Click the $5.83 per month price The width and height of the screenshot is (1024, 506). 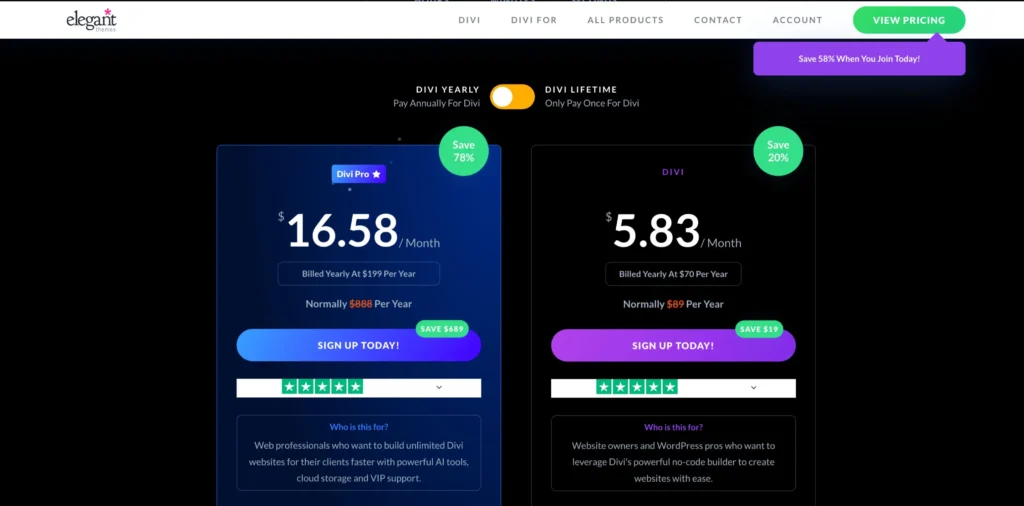(673, 230)
